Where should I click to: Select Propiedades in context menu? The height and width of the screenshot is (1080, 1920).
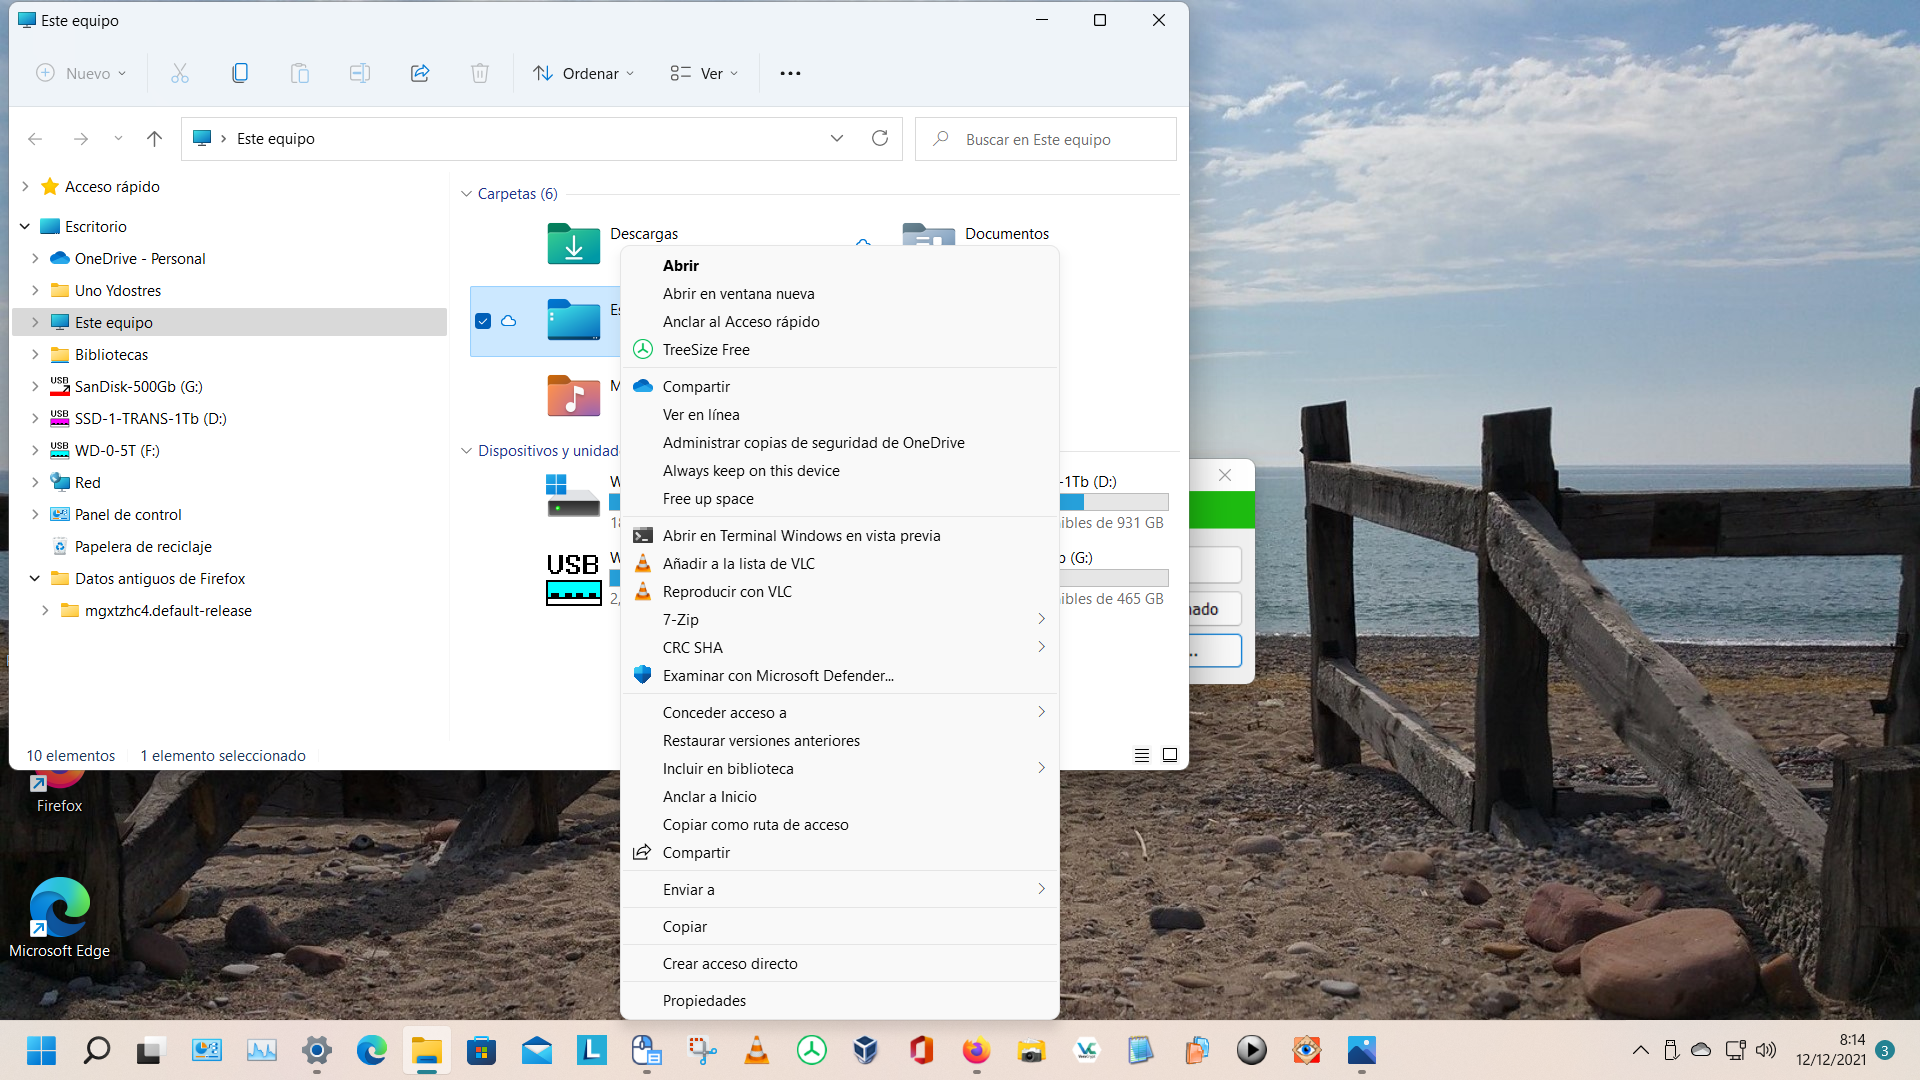coord(704,1000)
